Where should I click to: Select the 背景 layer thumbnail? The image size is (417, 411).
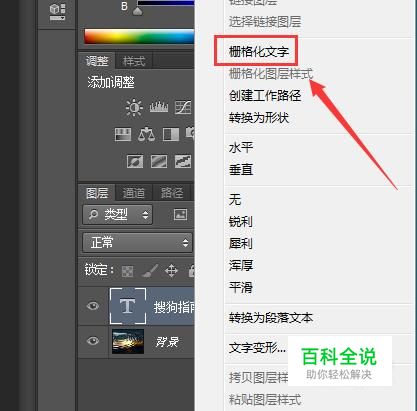point(128,341)
